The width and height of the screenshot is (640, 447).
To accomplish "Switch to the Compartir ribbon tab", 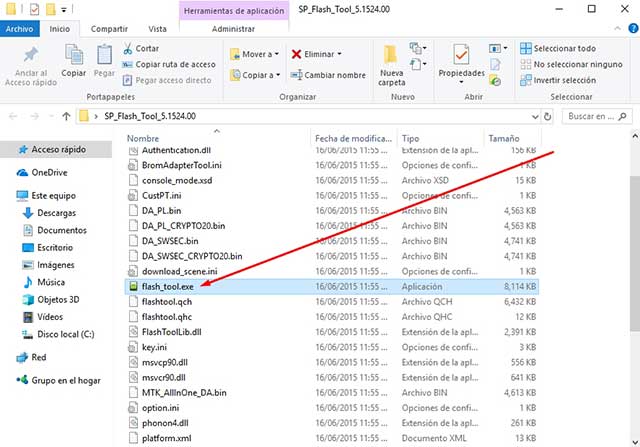I will 109,29.
